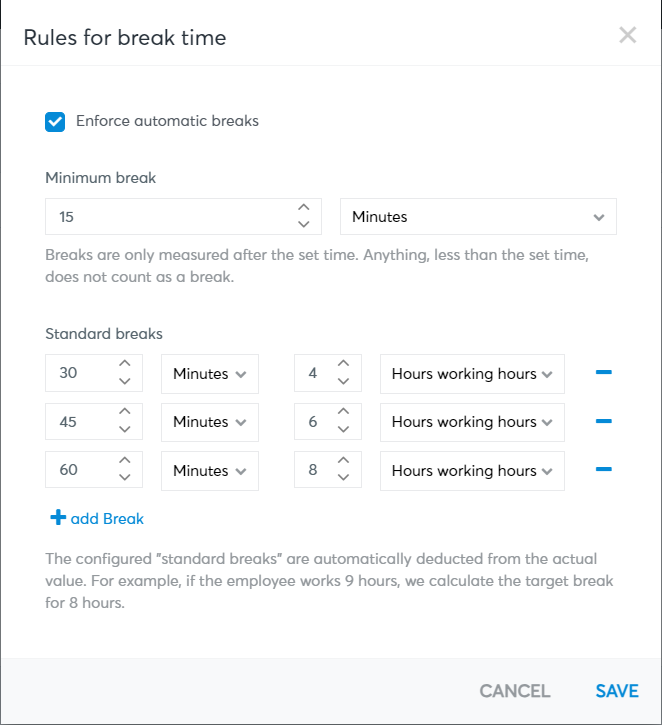The height and width of the screenshot is (725, 662).
Task: Decrement the 60 minutes break duration
Action: tap(125, 478)
